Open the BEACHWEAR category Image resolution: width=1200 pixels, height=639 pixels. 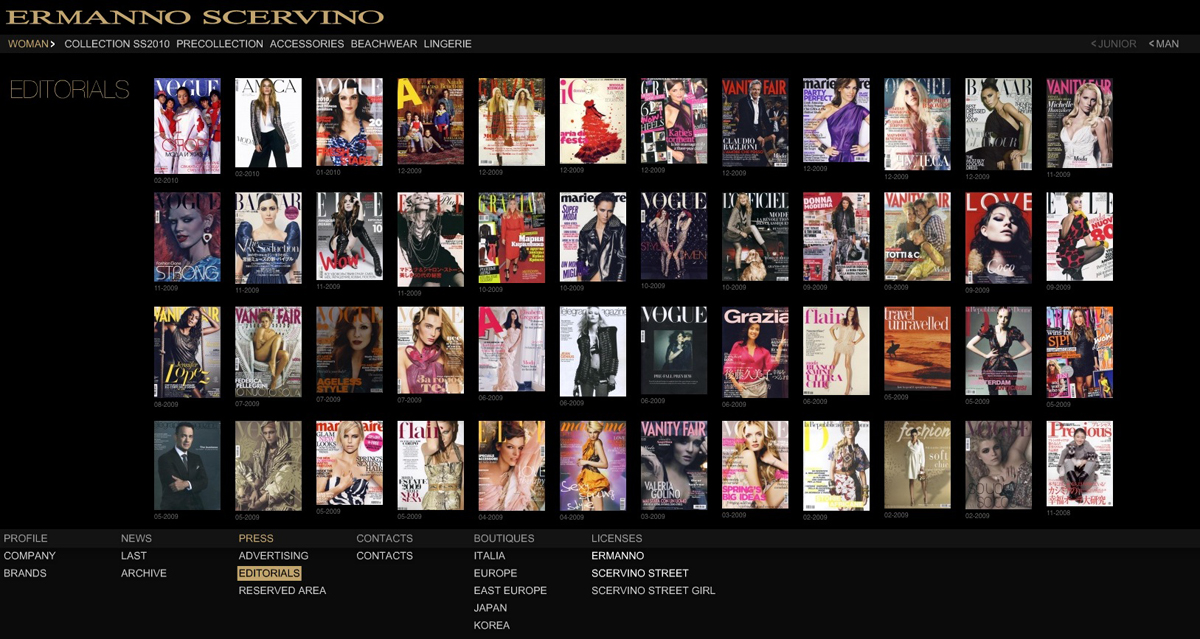pos(384,44)
